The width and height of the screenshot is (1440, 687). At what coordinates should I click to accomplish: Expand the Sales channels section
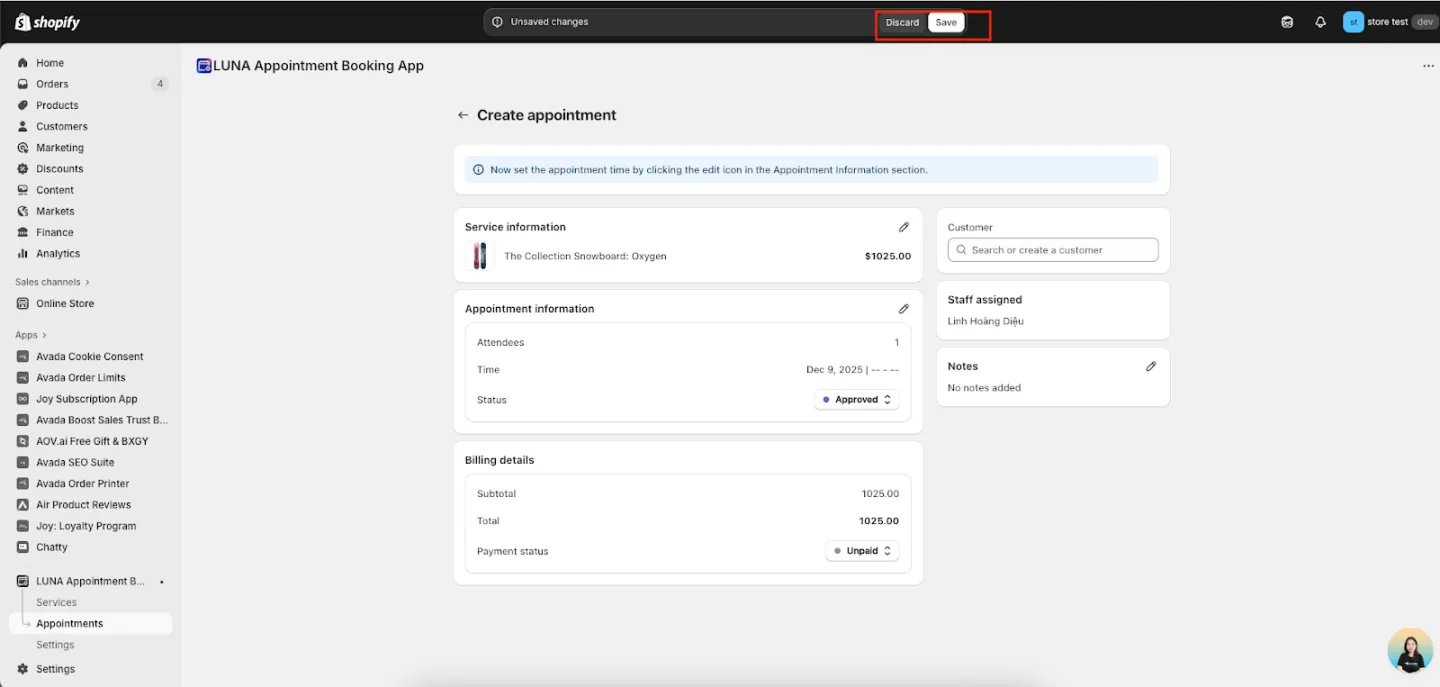pos(52,282)
